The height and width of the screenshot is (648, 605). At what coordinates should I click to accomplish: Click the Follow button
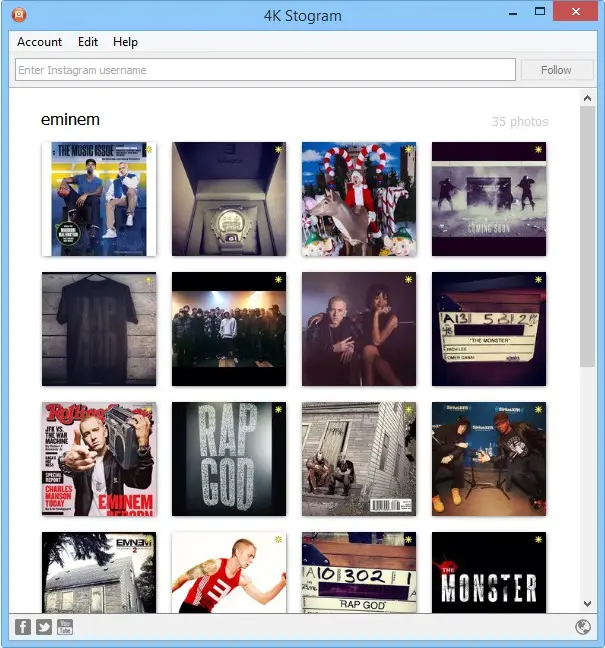pyautogui.click(x=557, y=70)
